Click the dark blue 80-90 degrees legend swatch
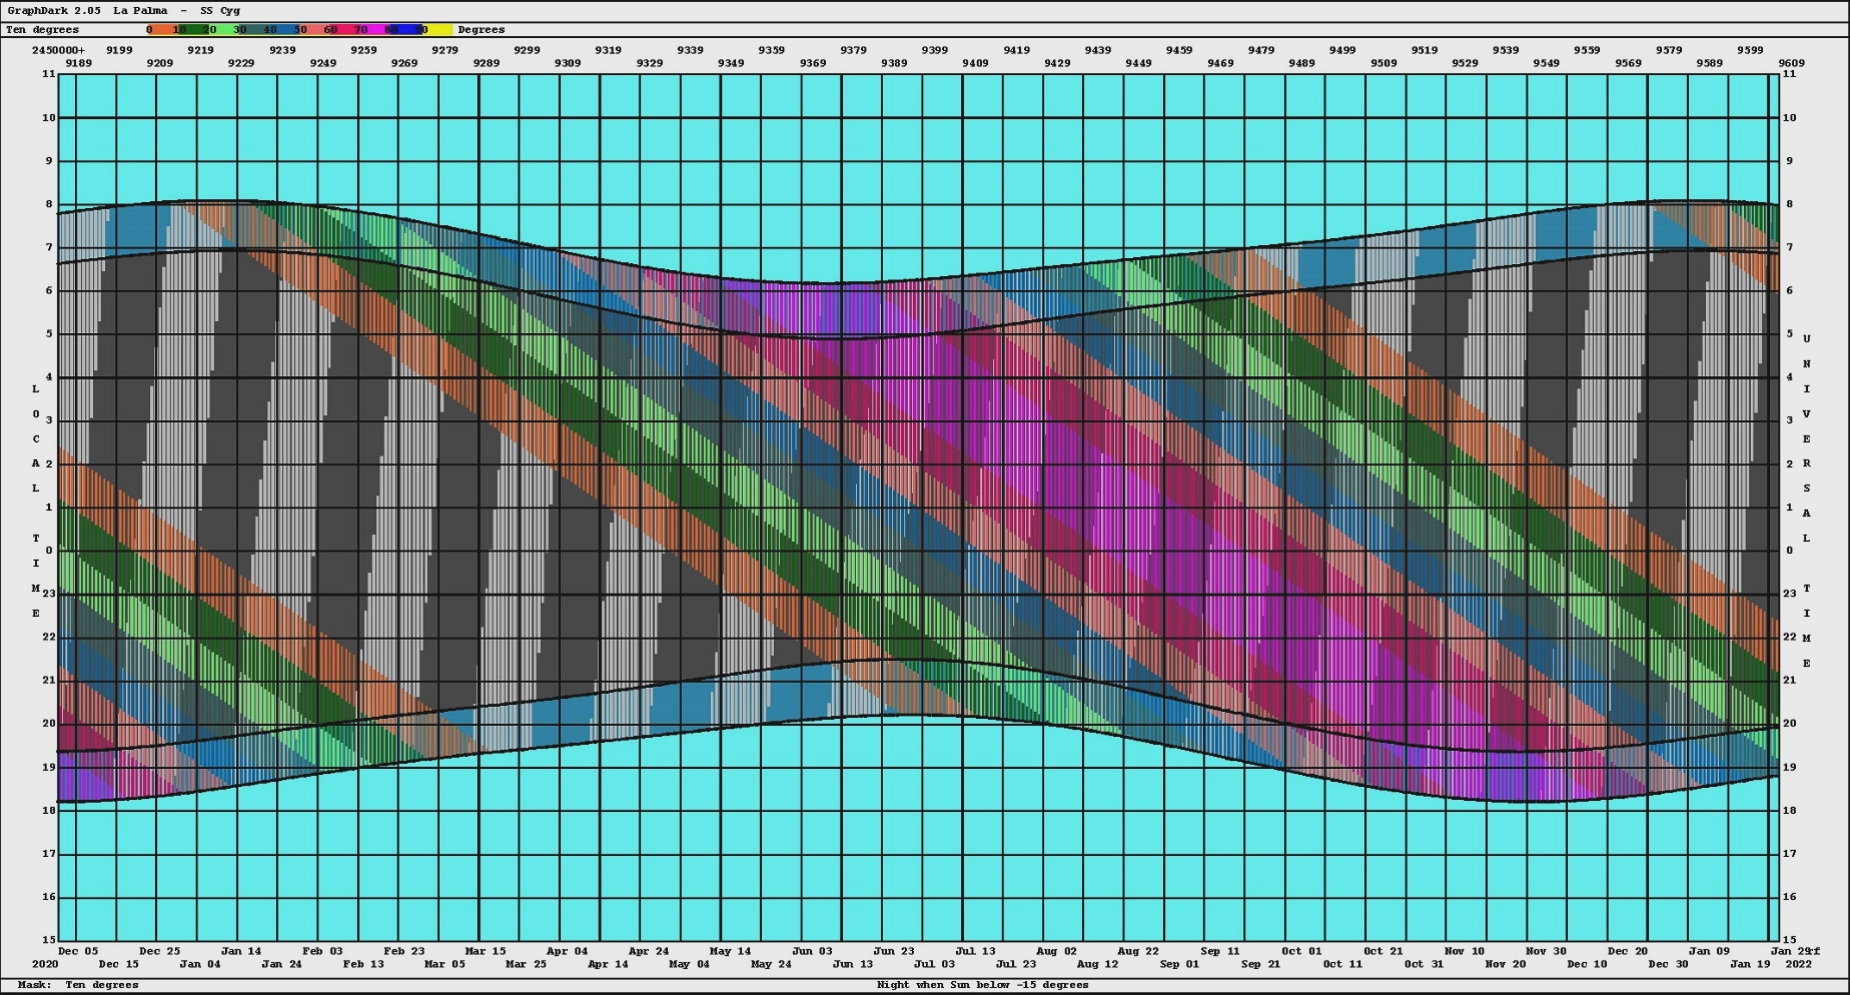Image resolution: width=1850 pixels, height=995 pixels. pyautogui.click(x=404, y=30)
